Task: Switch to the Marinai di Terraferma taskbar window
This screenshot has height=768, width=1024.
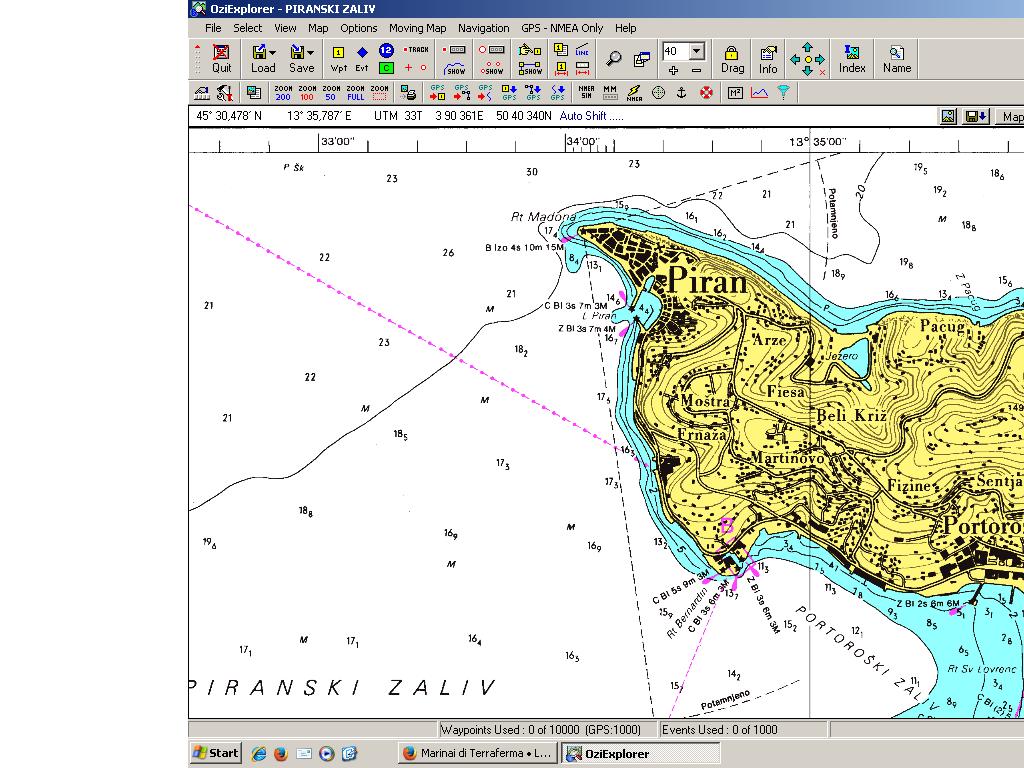Action: click(x=477, y=753)
